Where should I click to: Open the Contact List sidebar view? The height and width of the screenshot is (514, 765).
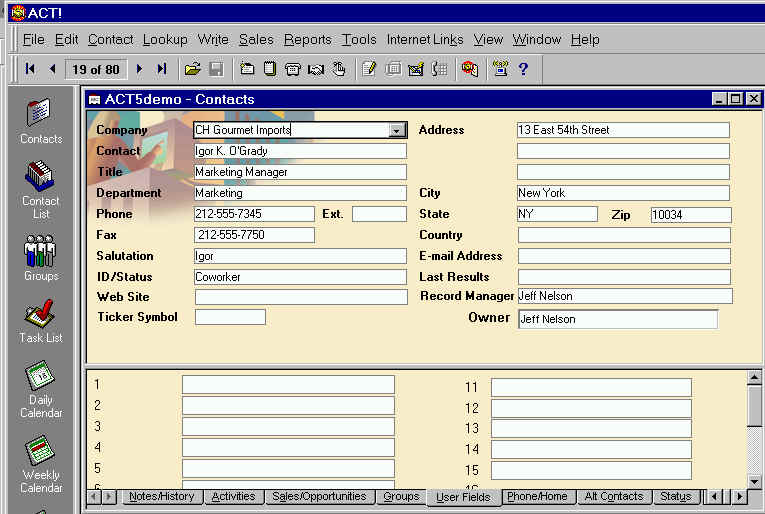pos(41,189)
